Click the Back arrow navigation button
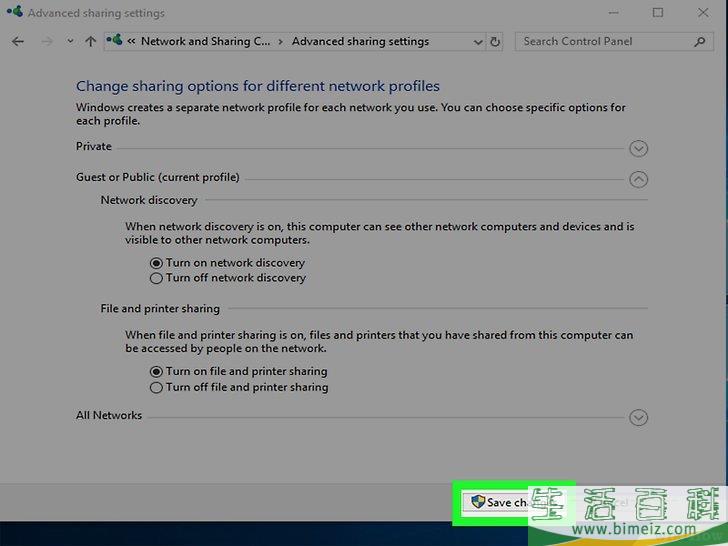Viewport: 728px width, 546px height. click(18, 42)
